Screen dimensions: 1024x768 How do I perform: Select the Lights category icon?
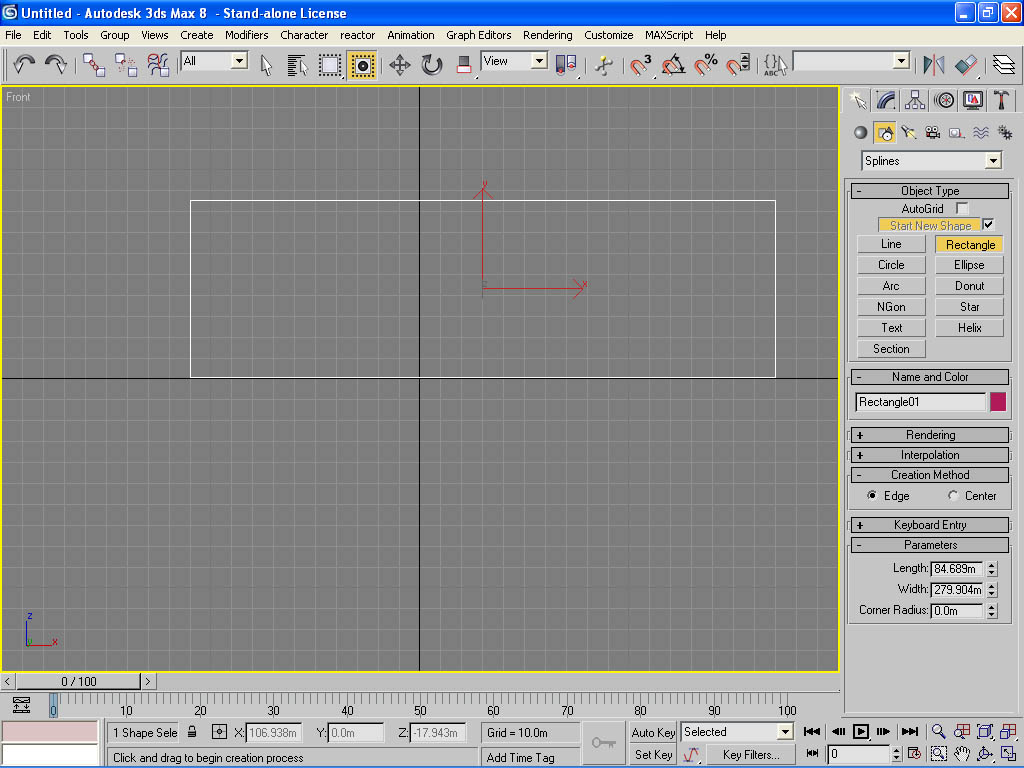[x=908, y=133]
